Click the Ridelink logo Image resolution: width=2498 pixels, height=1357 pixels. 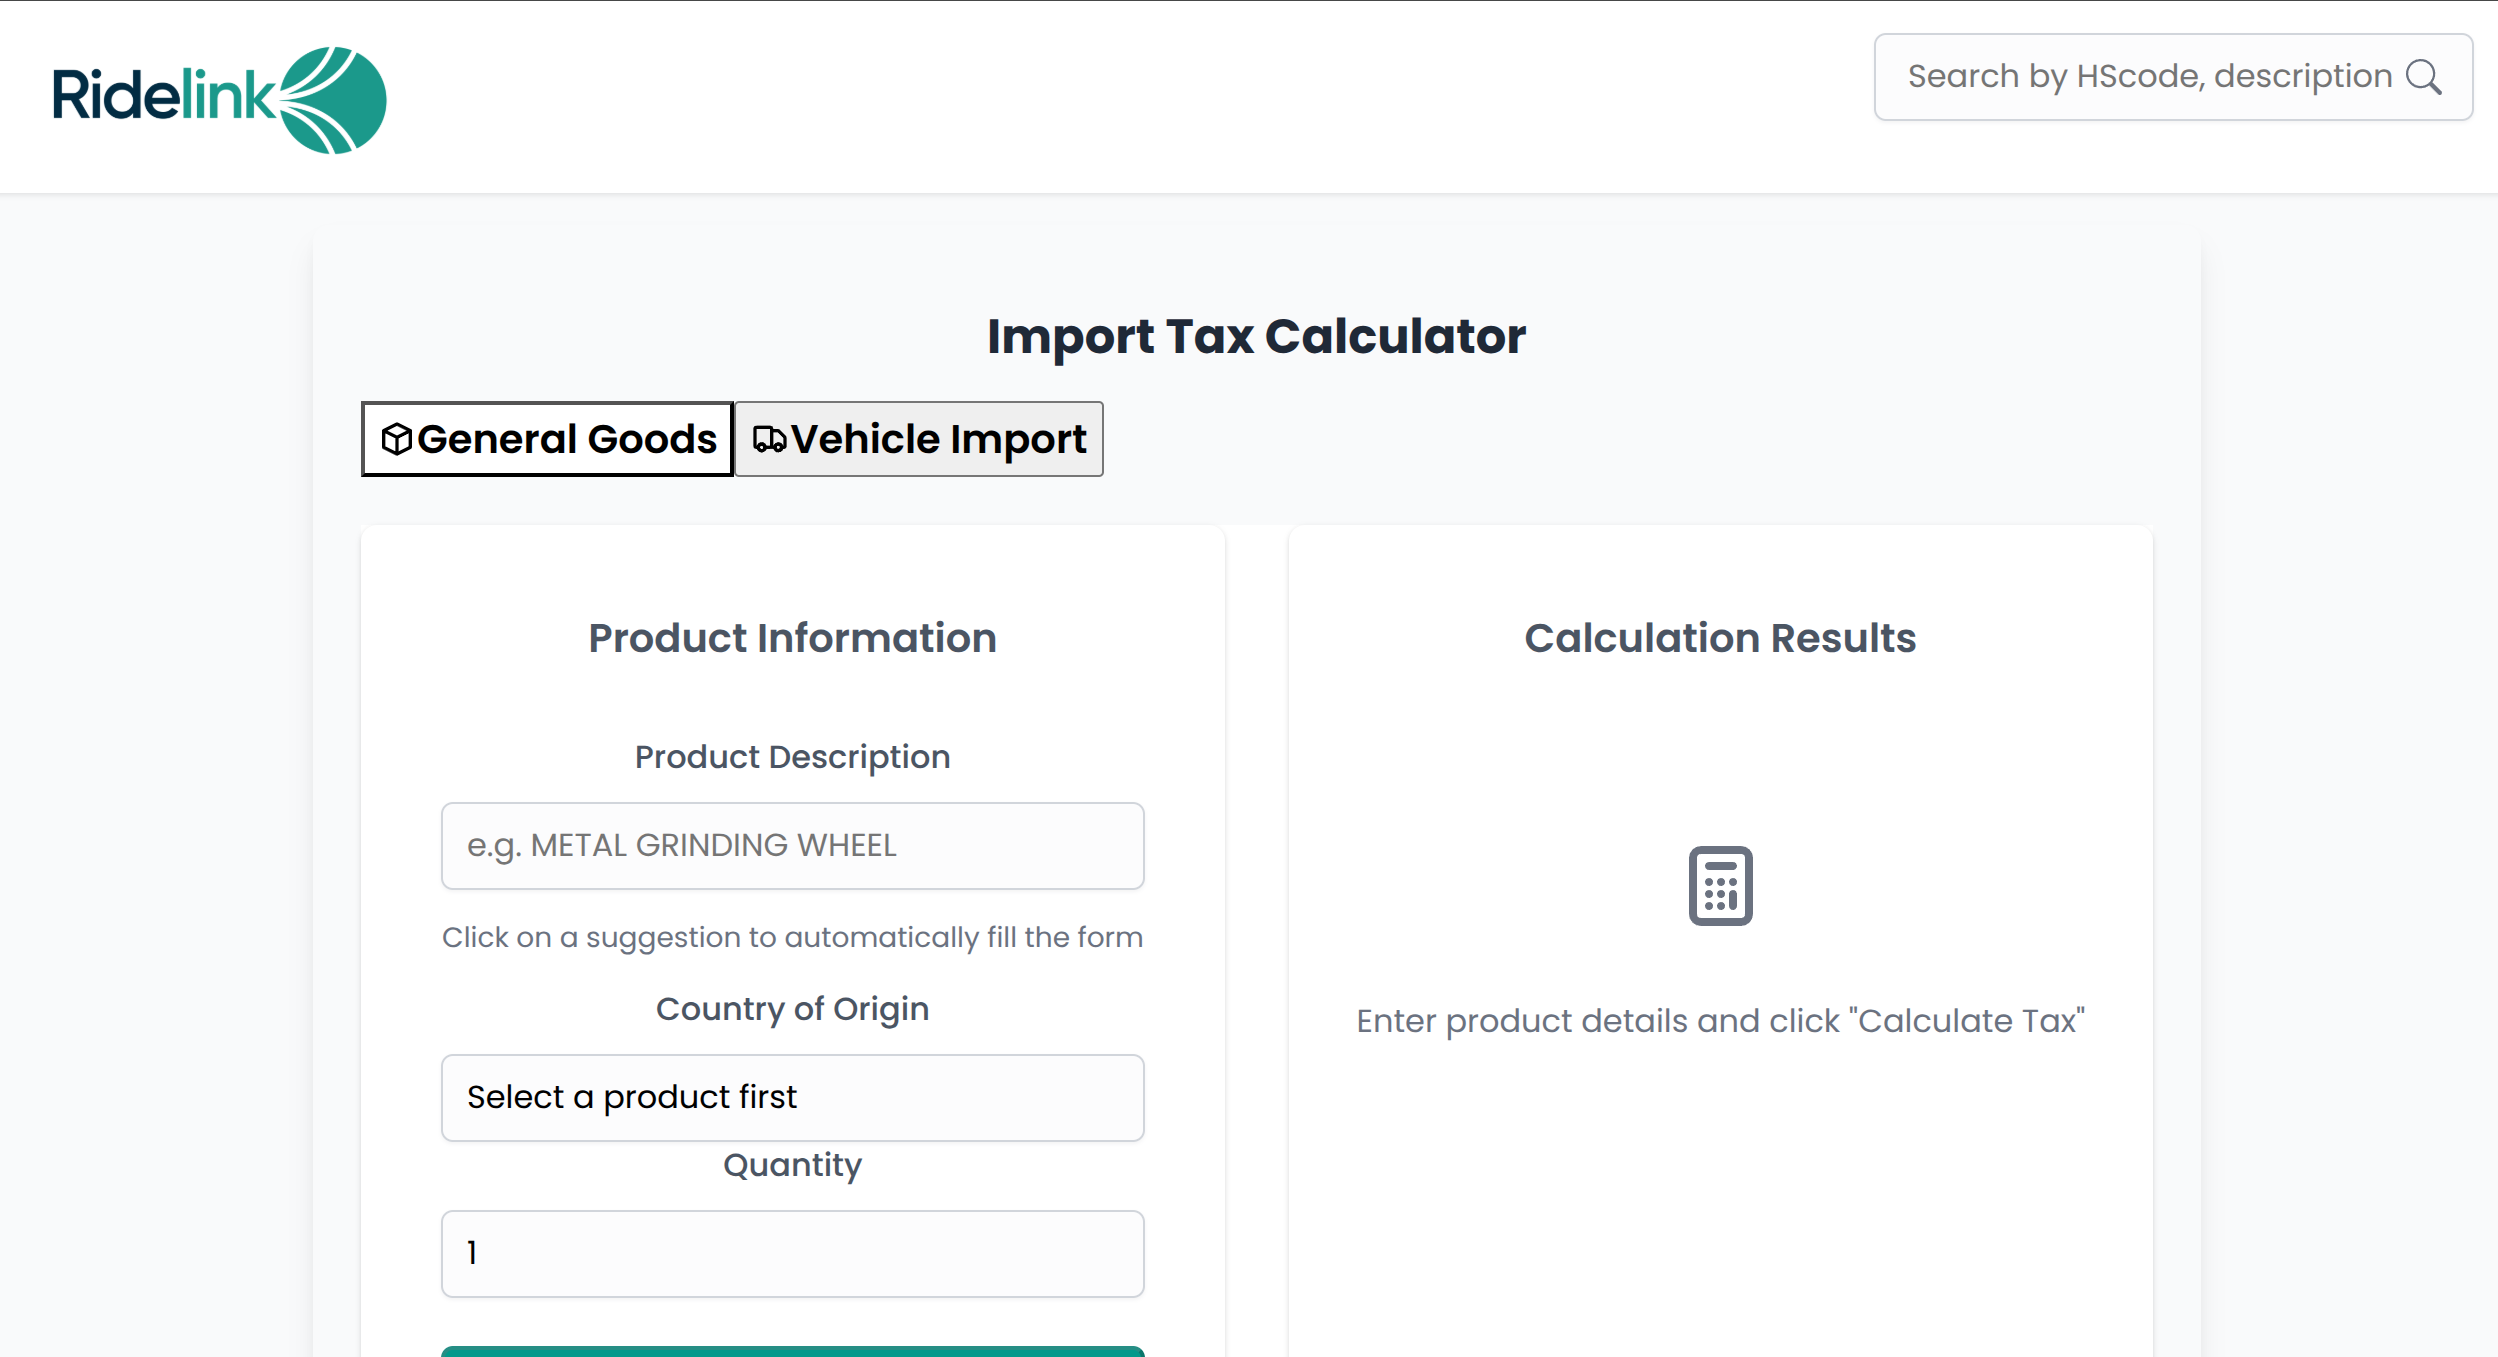click(218, 97)
